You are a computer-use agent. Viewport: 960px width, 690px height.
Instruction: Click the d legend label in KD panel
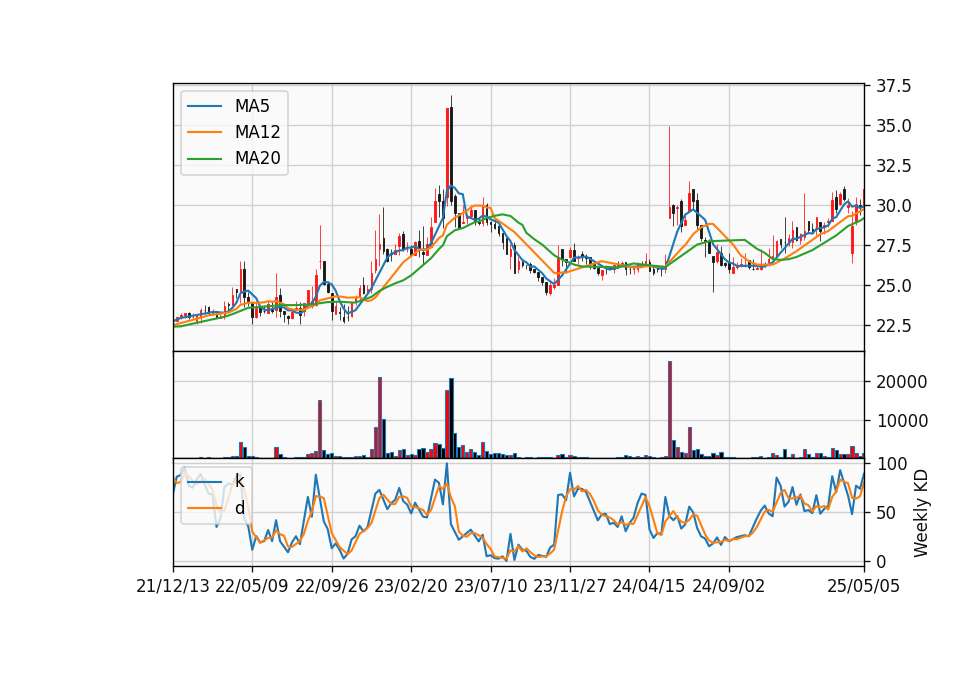239,508
